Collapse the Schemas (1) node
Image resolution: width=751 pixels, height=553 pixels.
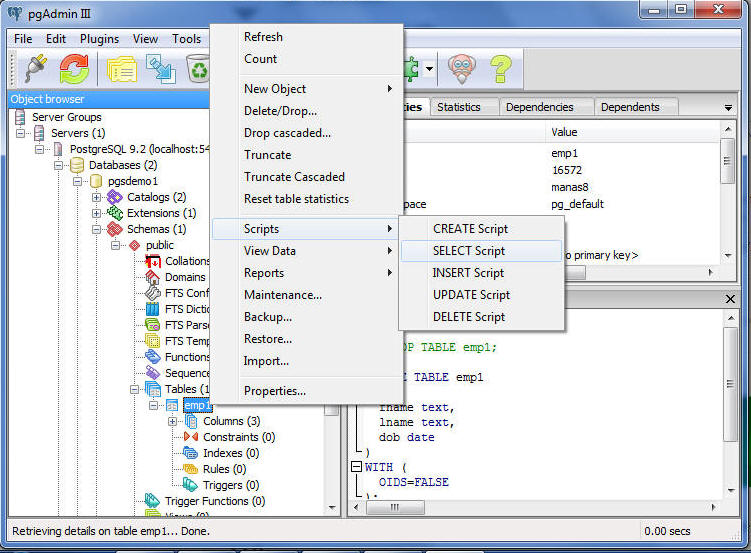[96, 229]
